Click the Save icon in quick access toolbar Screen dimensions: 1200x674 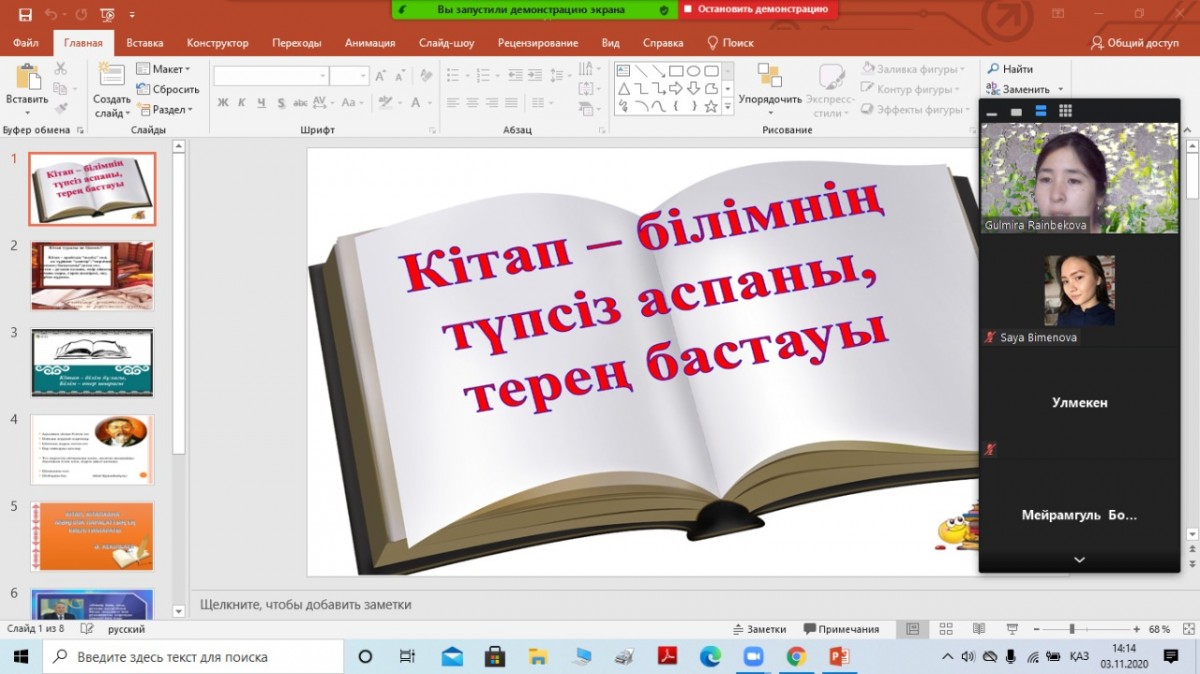click(x=25, y=15)
